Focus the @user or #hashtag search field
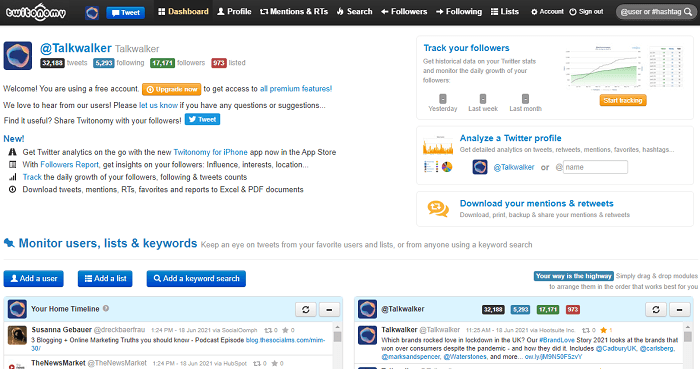The width and height of the screenshot is (700, 369). coord(650,12)
